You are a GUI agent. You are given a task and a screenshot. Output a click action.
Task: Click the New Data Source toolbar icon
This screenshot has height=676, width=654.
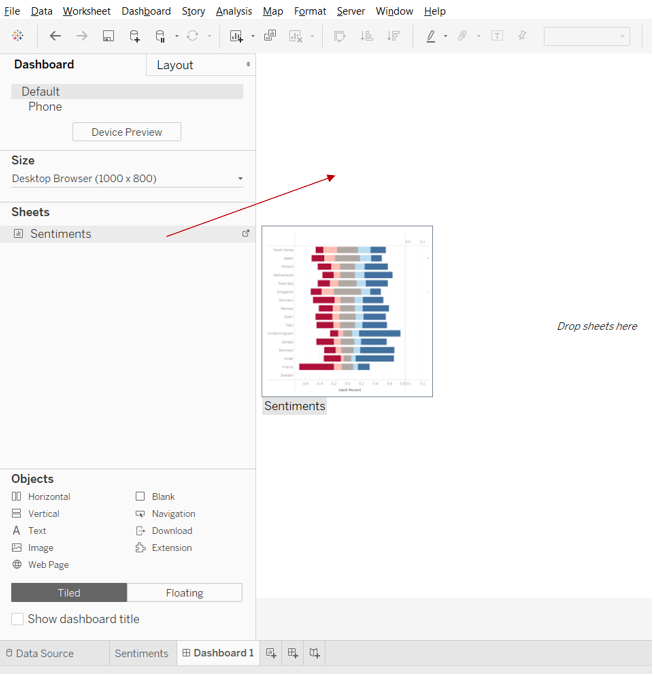(x=134, y=36)
